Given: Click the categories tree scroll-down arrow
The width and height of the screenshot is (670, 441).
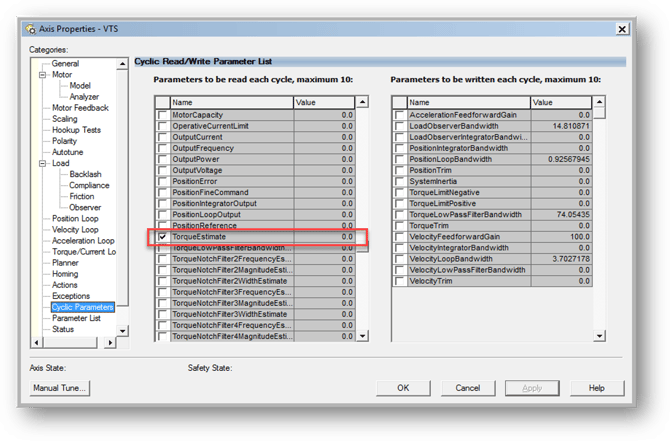Looking at the screenshot, I should coord(122,331).
